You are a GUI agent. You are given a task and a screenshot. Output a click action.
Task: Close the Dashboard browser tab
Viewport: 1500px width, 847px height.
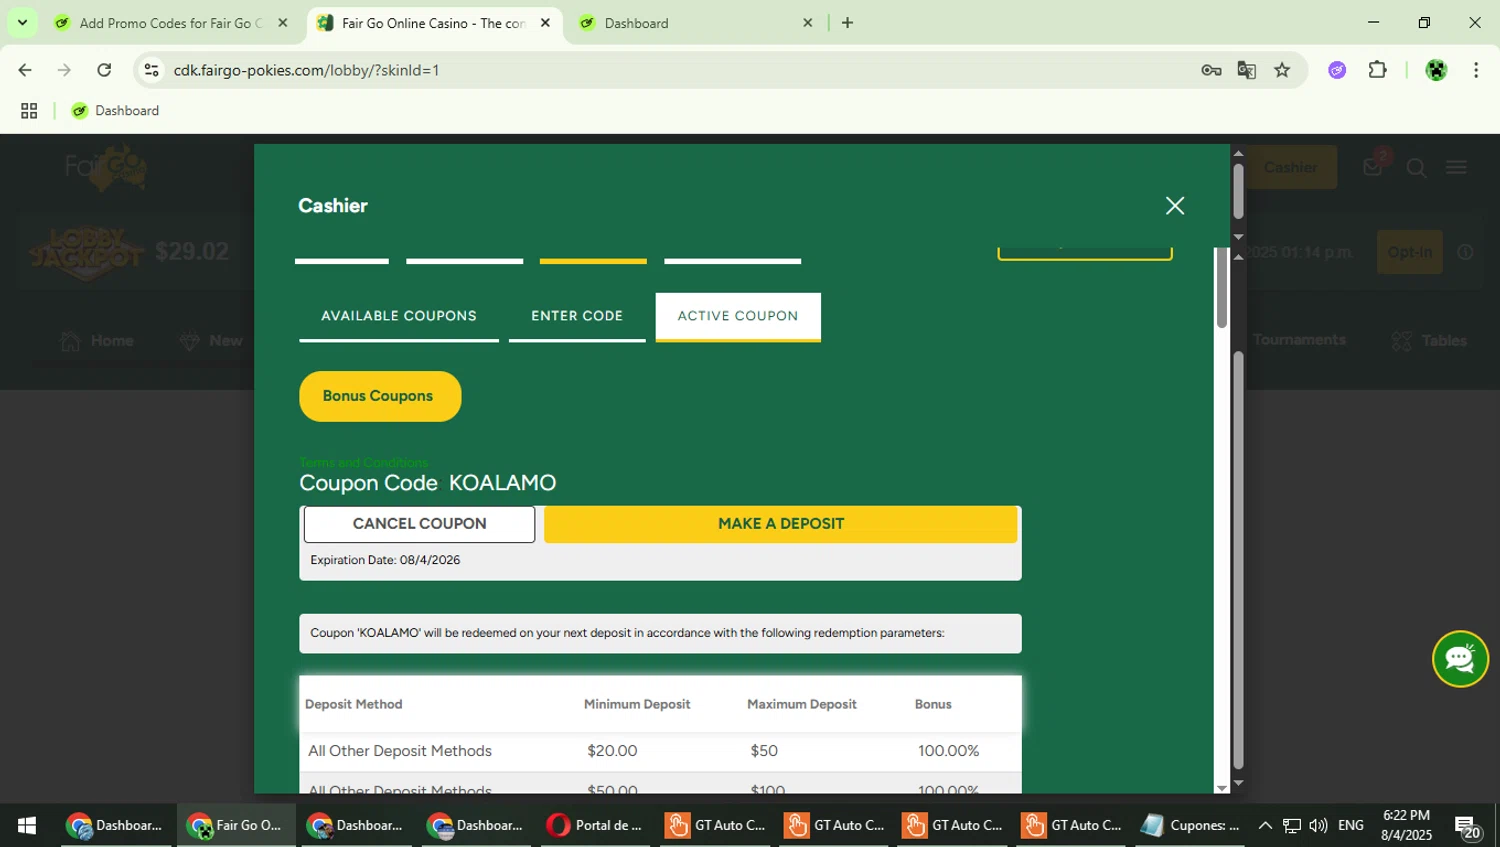808,23
